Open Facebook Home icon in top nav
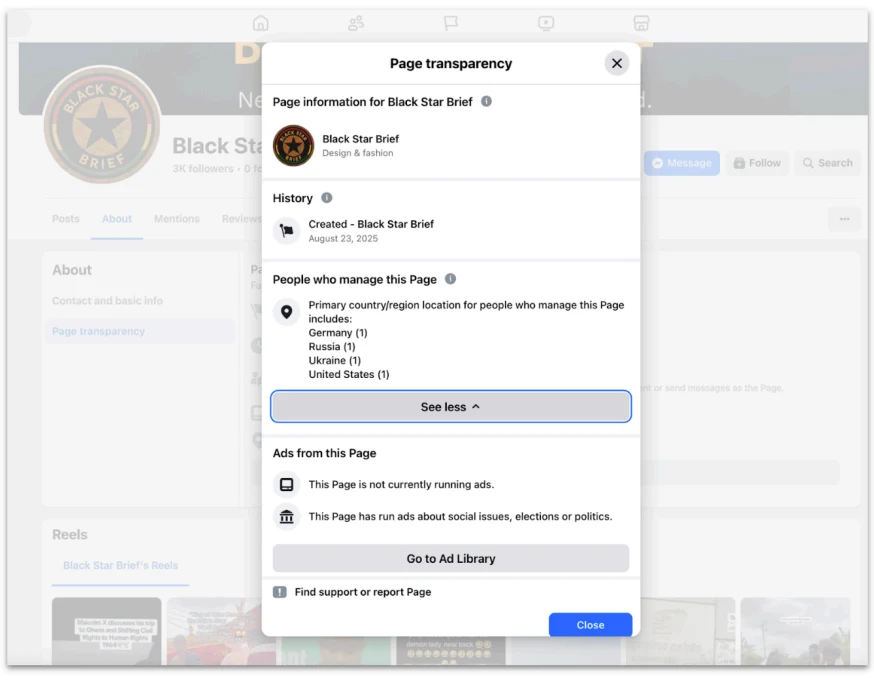 (260, 23)
